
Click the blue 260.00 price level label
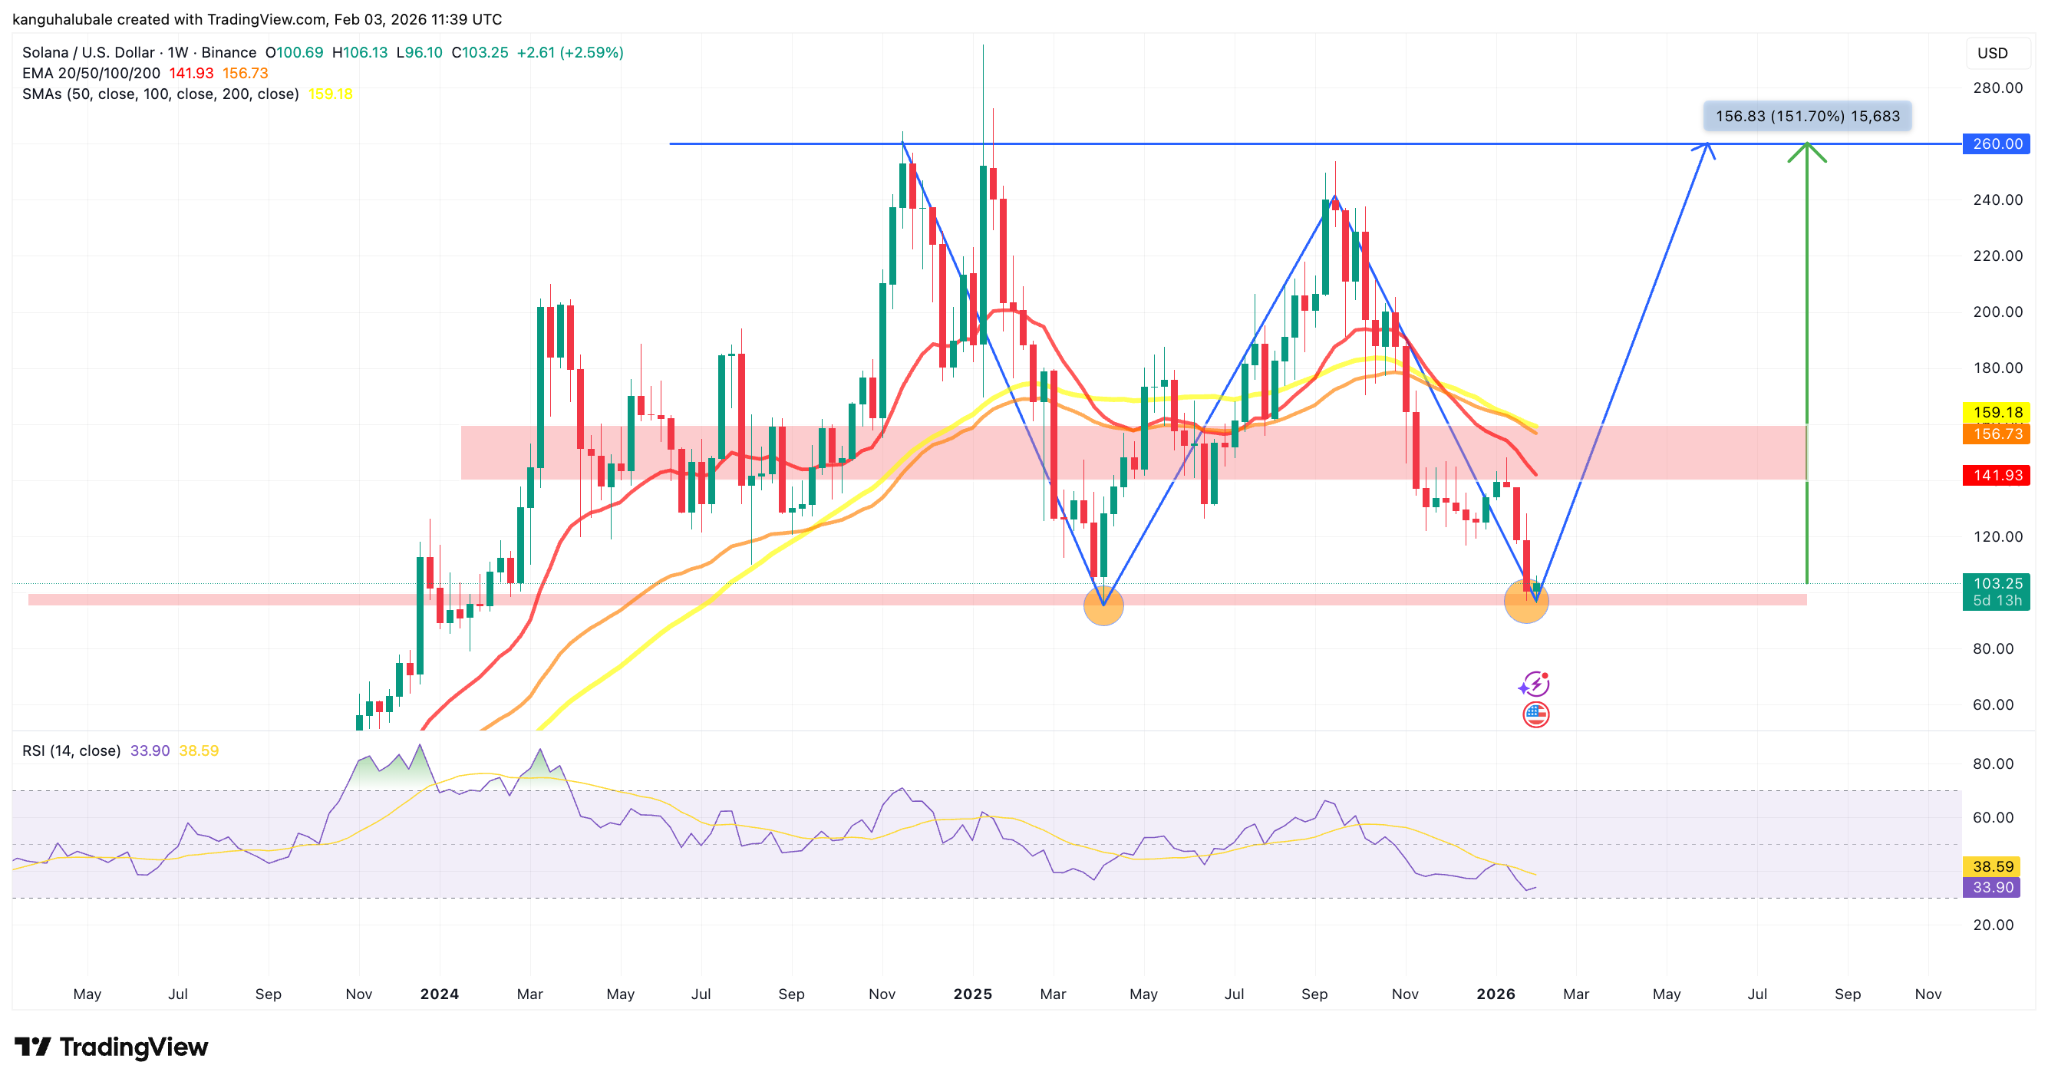tap(1996, 144)
